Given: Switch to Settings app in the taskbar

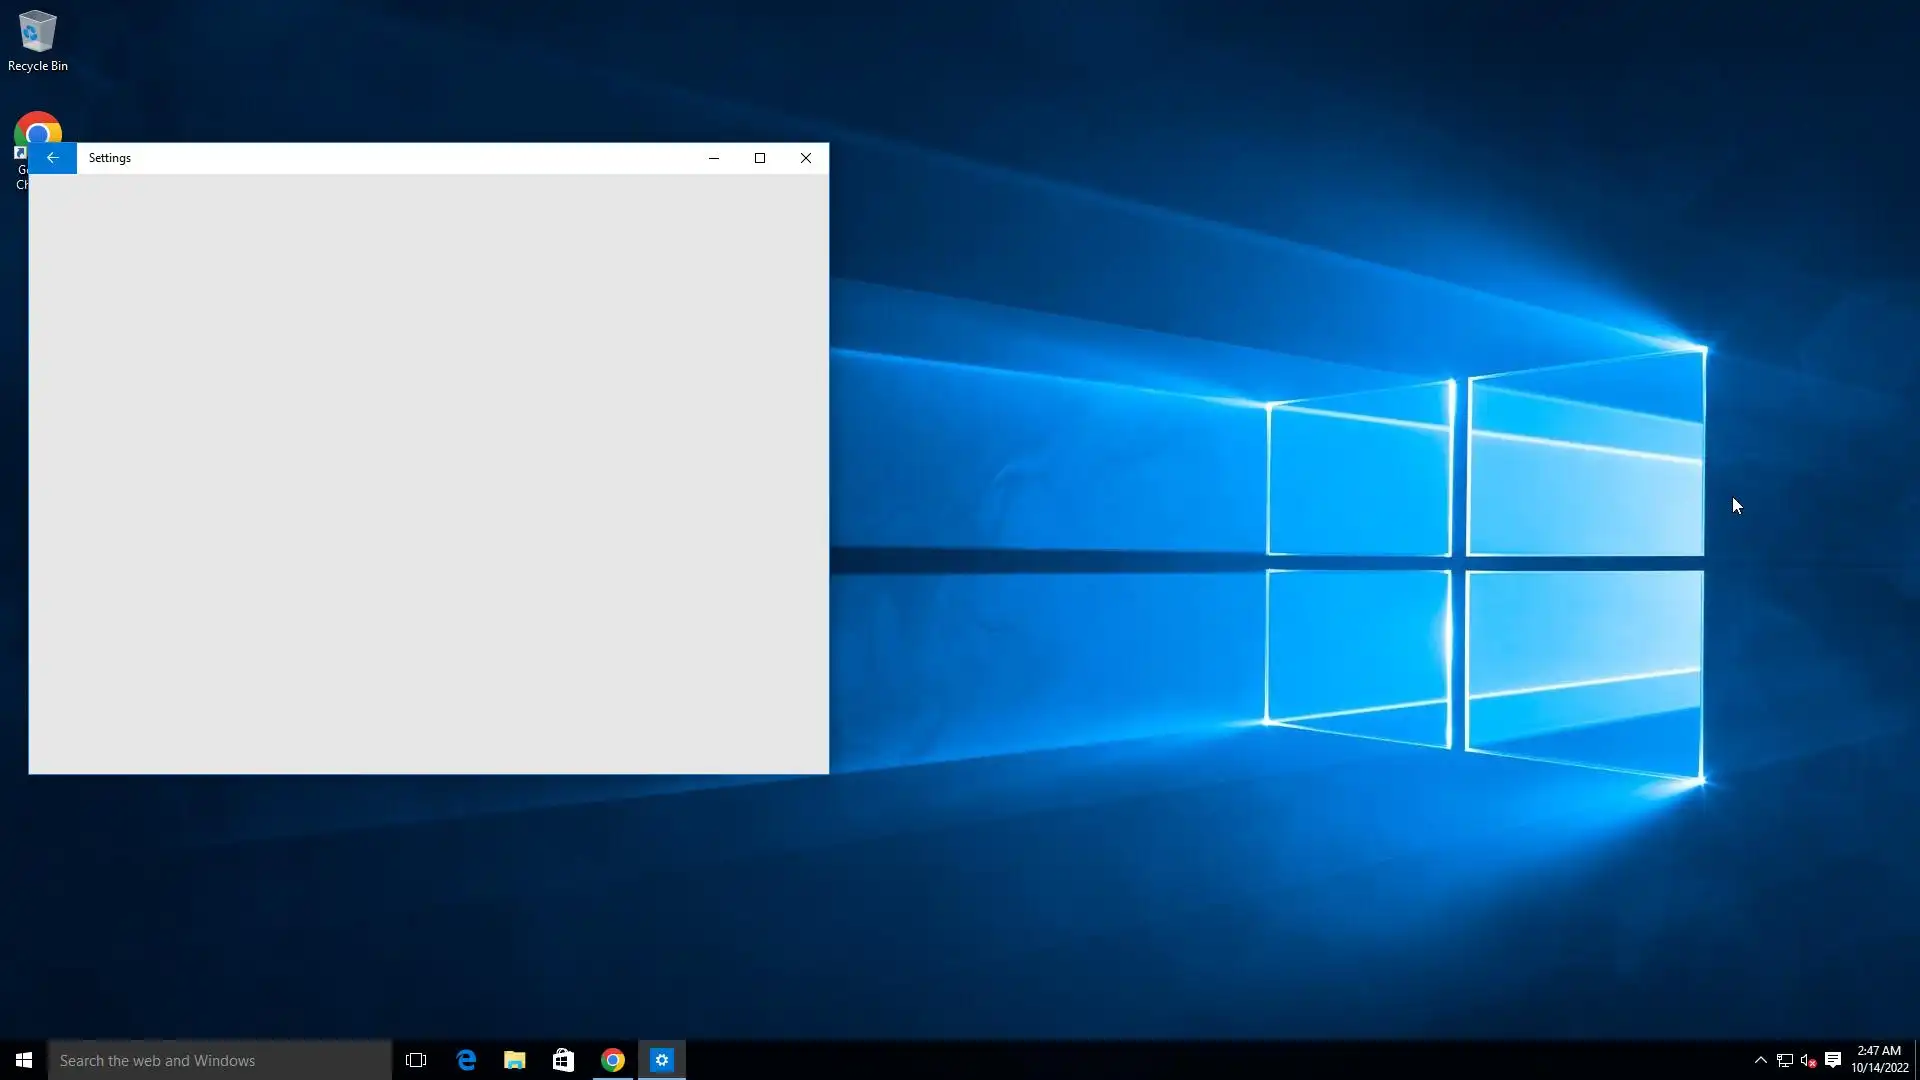Looking at the screenshot, I should pos(662,1060).
